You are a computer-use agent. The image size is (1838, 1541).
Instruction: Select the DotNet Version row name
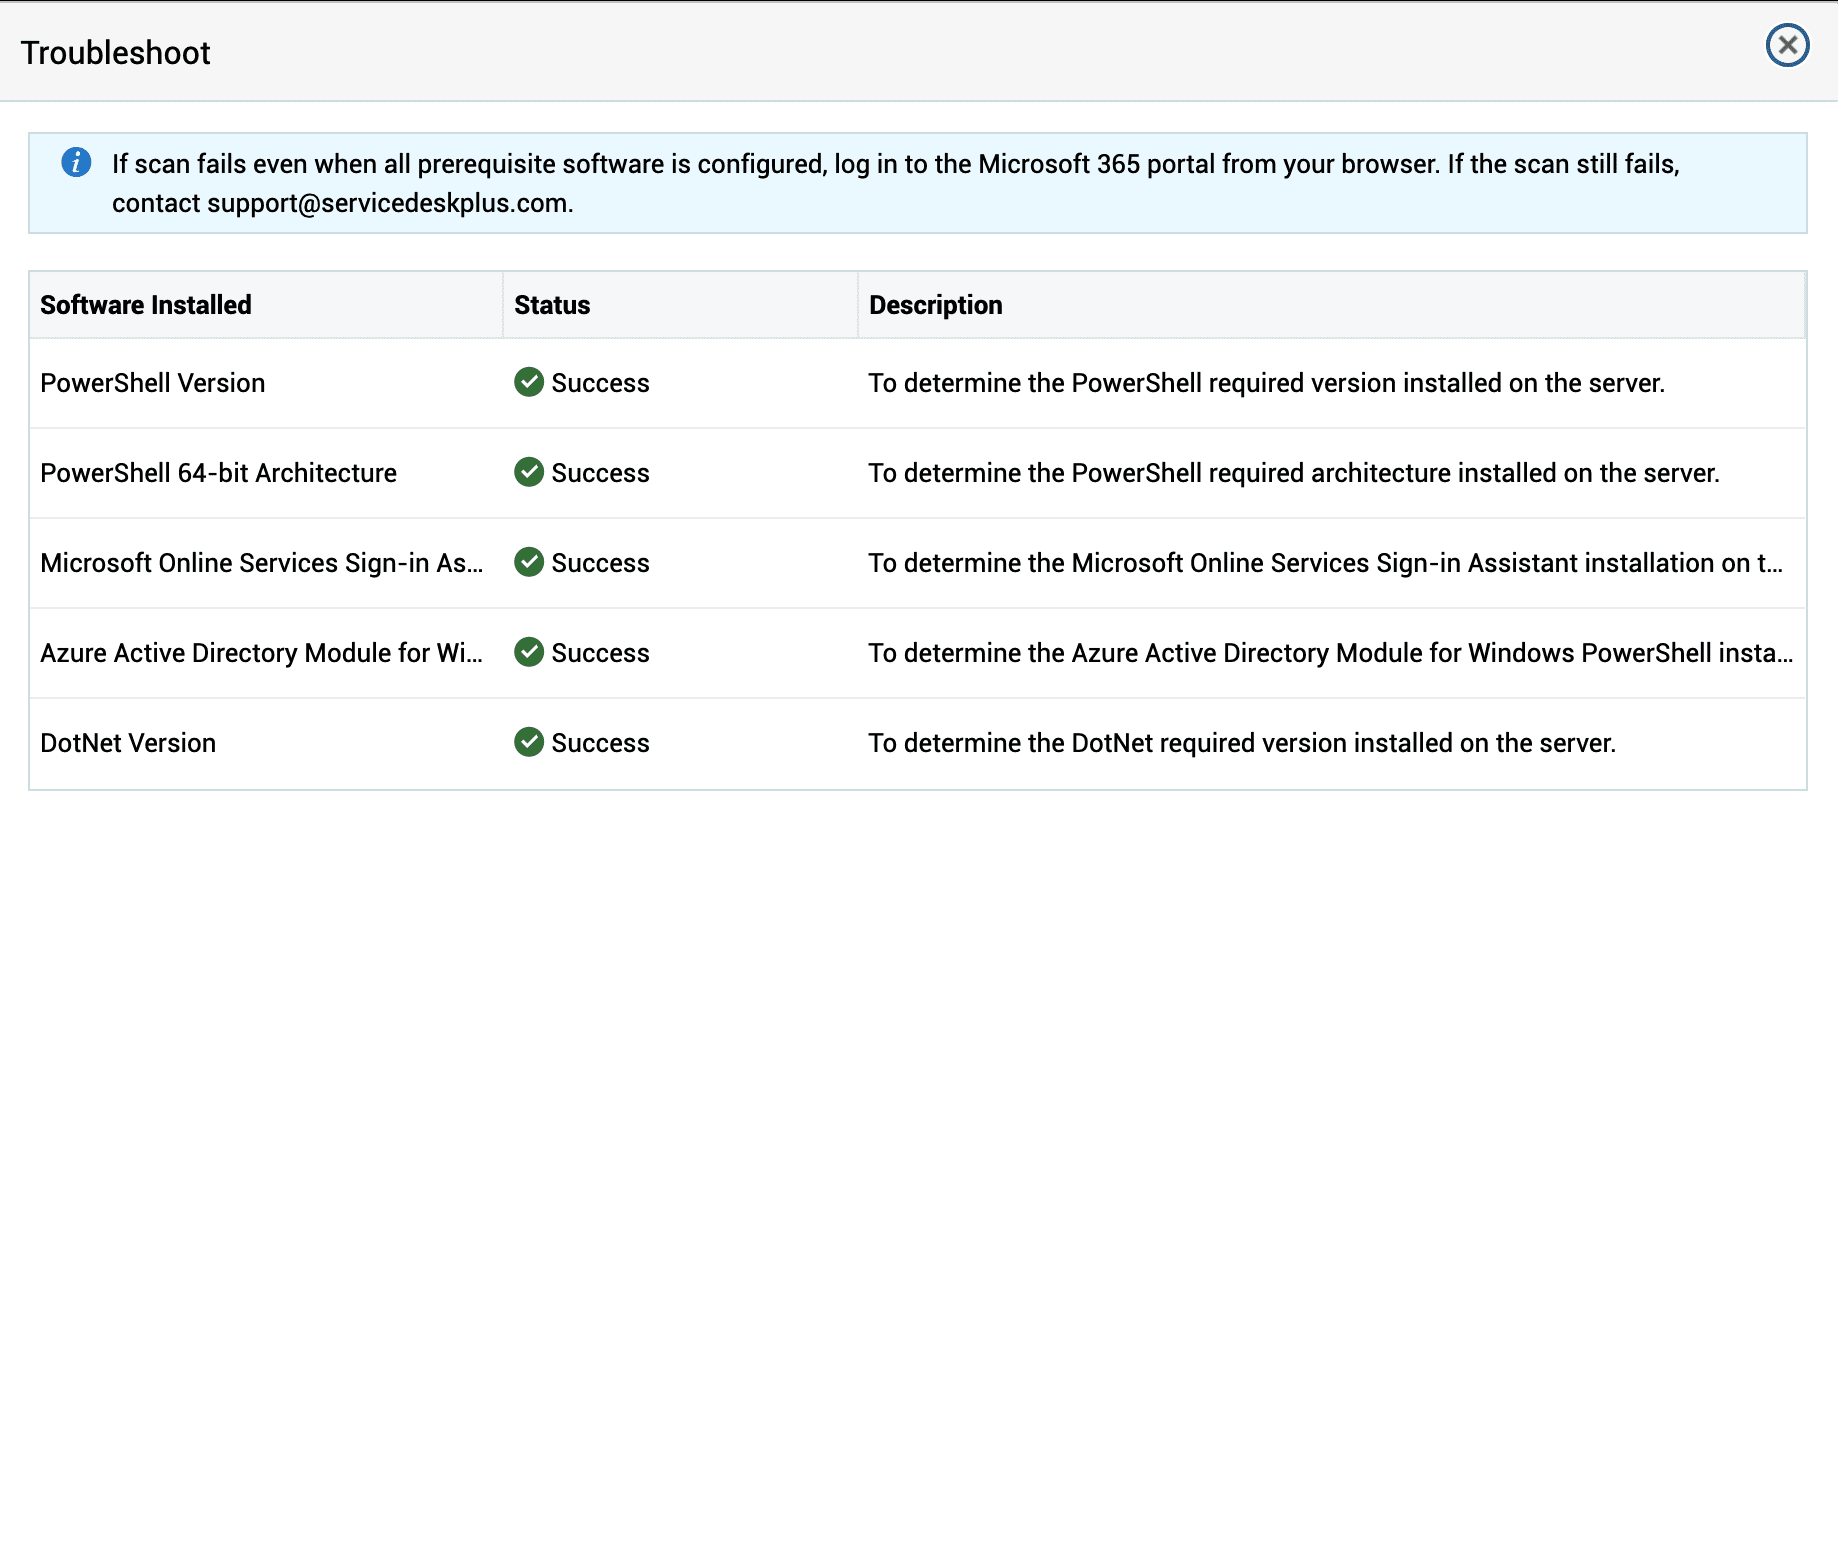click(128, 743)
